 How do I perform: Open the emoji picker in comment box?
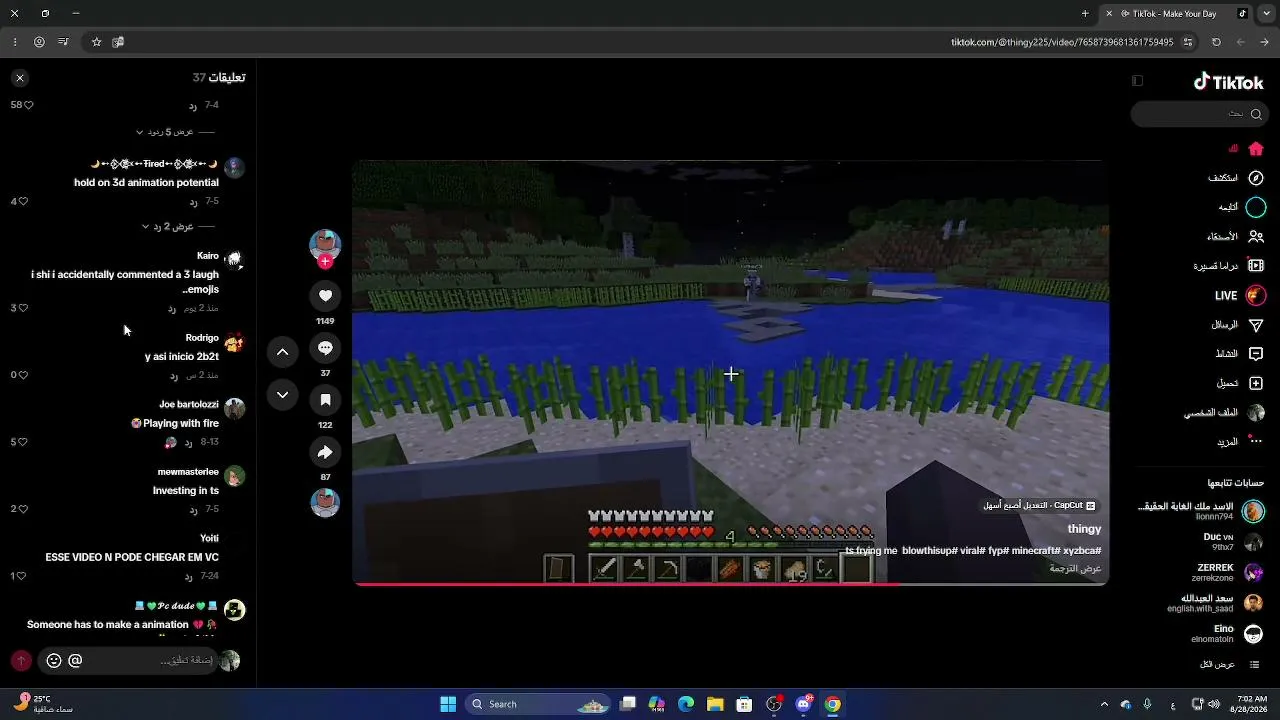(54, 661)
